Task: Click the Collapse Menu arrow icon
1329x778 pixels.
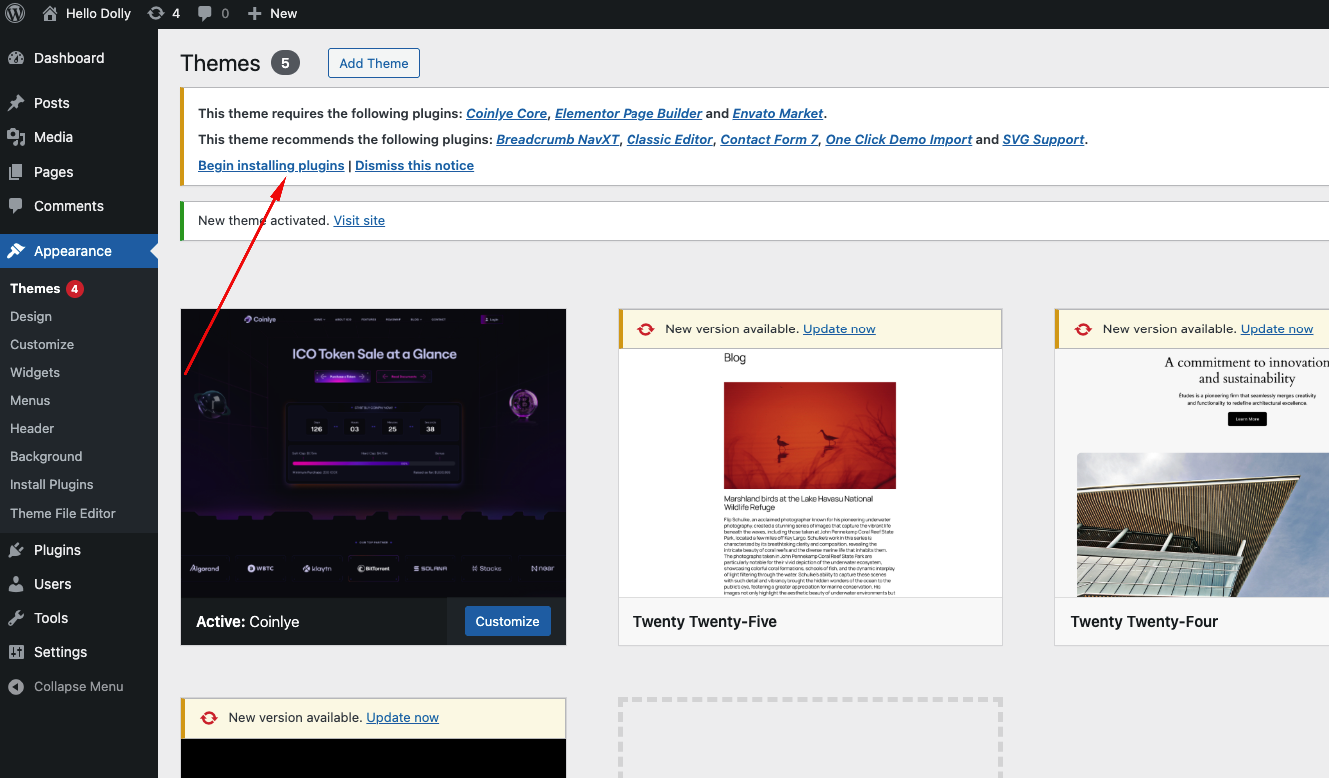Action: (16, 687)
